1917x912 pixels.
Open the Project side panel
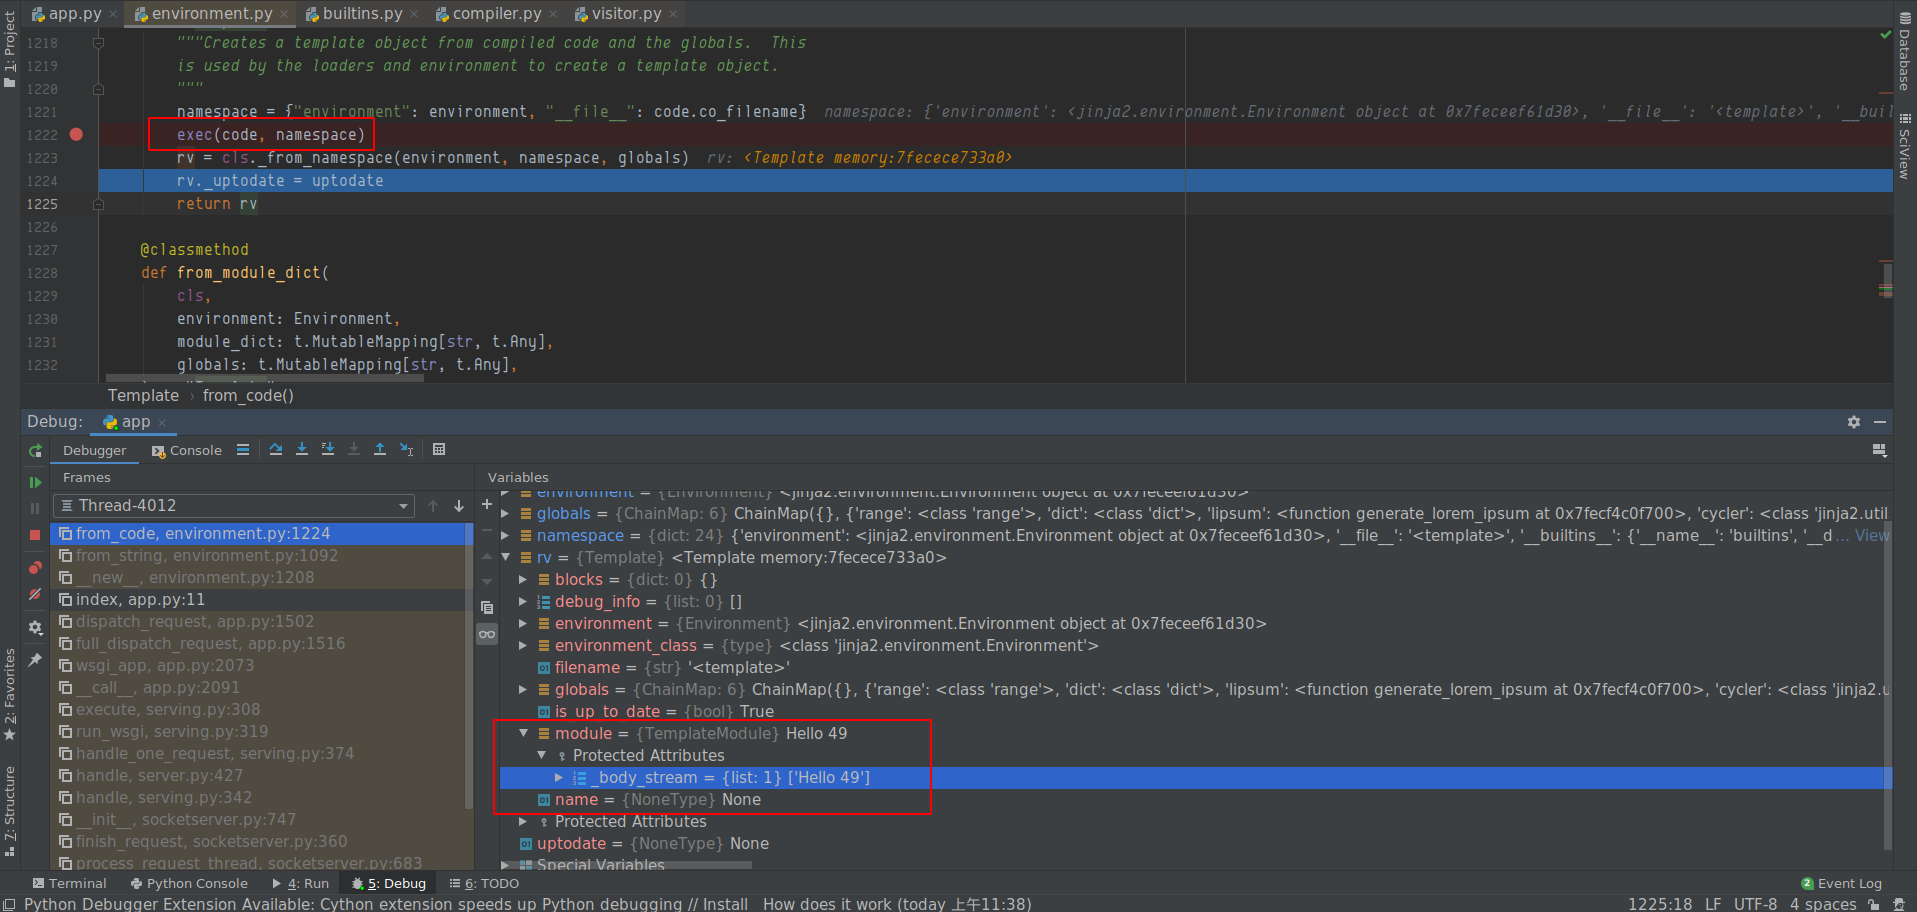tap(10, 49)
